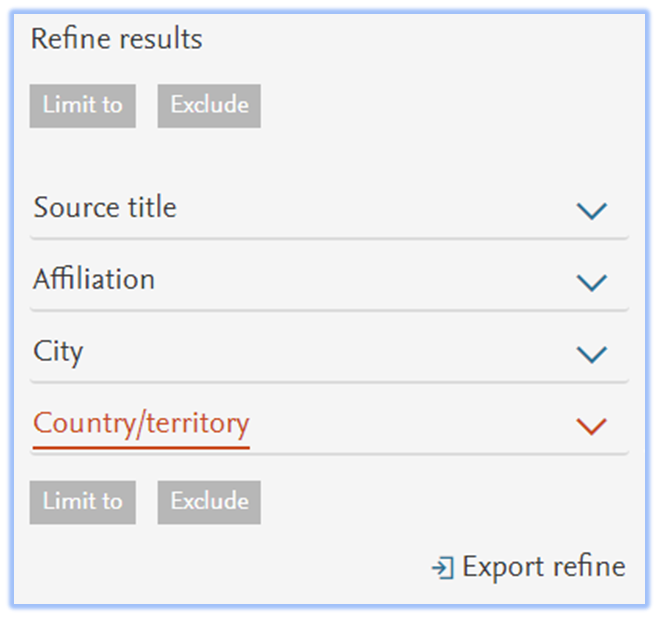This screenshot has height=618, width=659.
Task: Expand the Affiliation filter section
Action: click(x=329, y=279)
